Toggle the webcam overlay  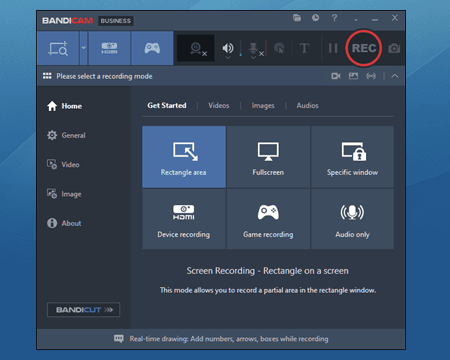click(196, 49)
